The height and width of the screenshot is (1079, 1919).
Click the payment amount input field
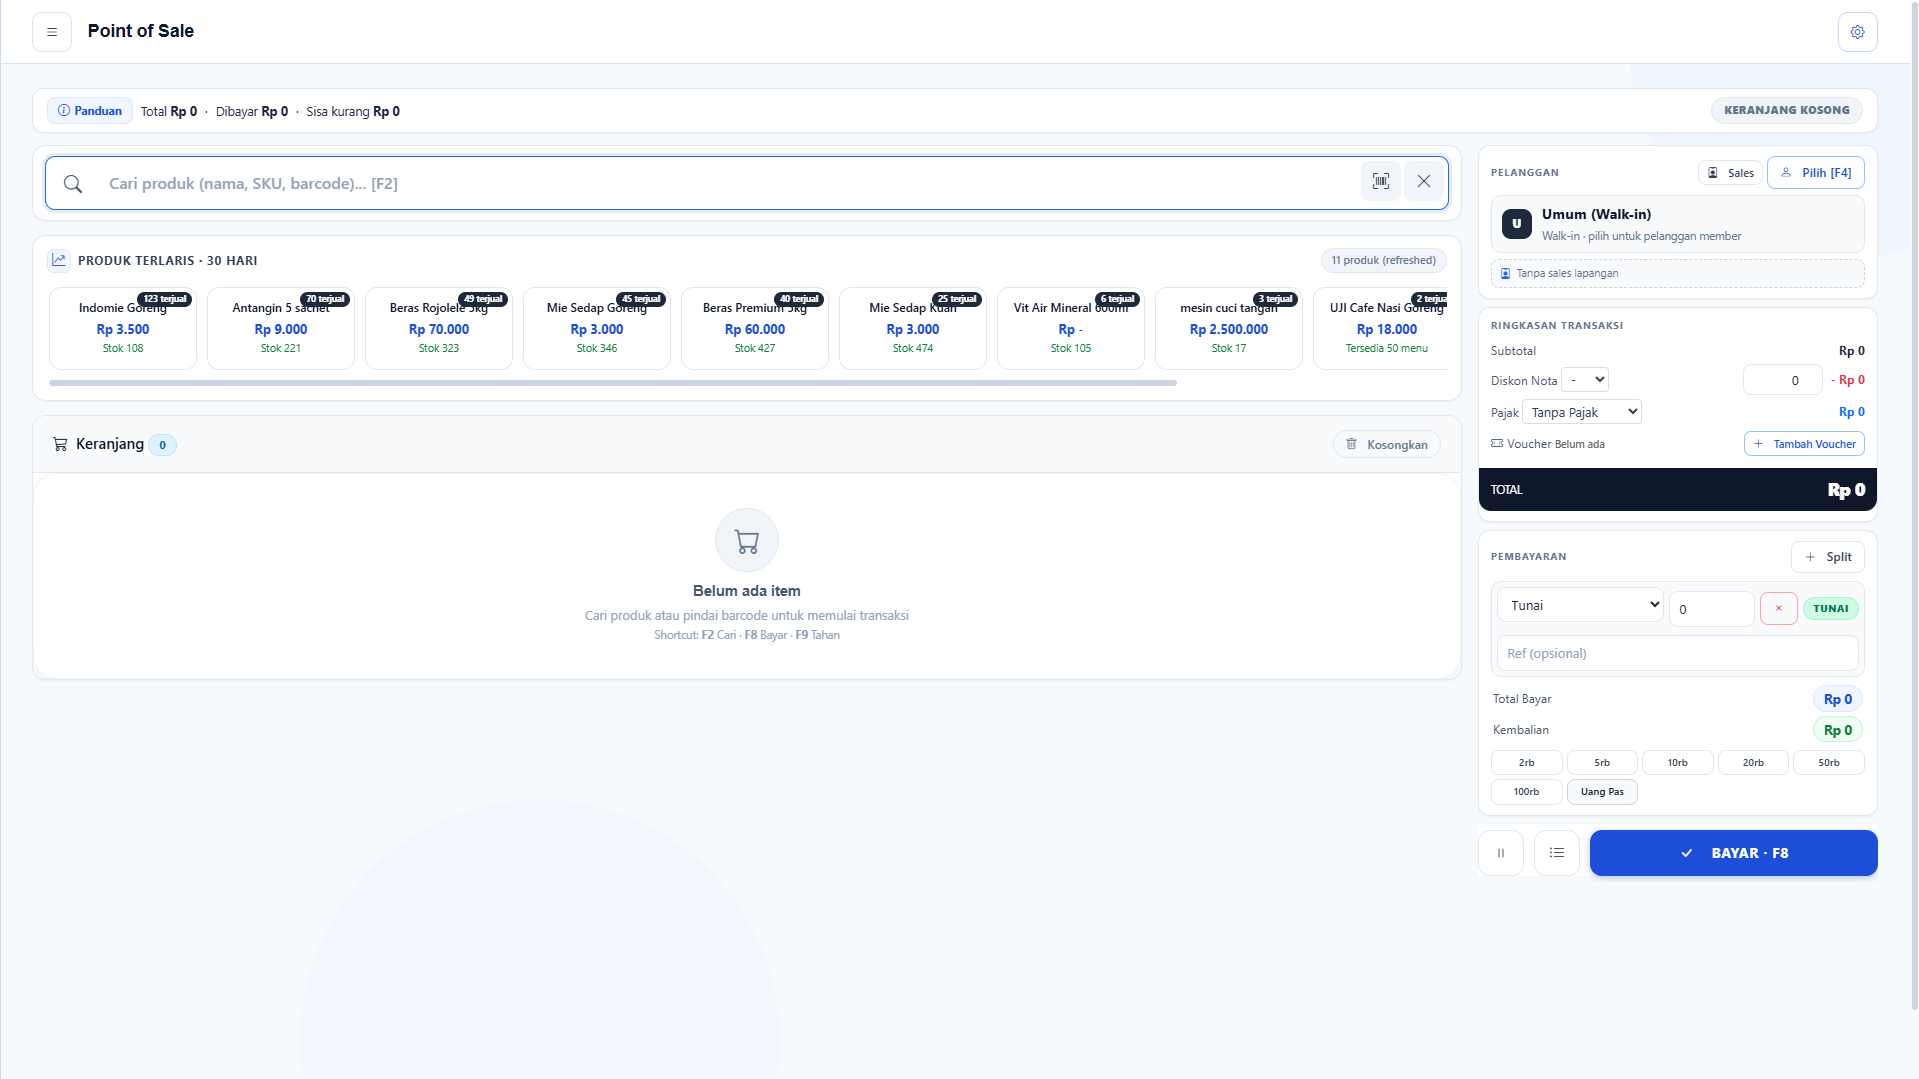pyautogui.click(x=1711, y=609)
